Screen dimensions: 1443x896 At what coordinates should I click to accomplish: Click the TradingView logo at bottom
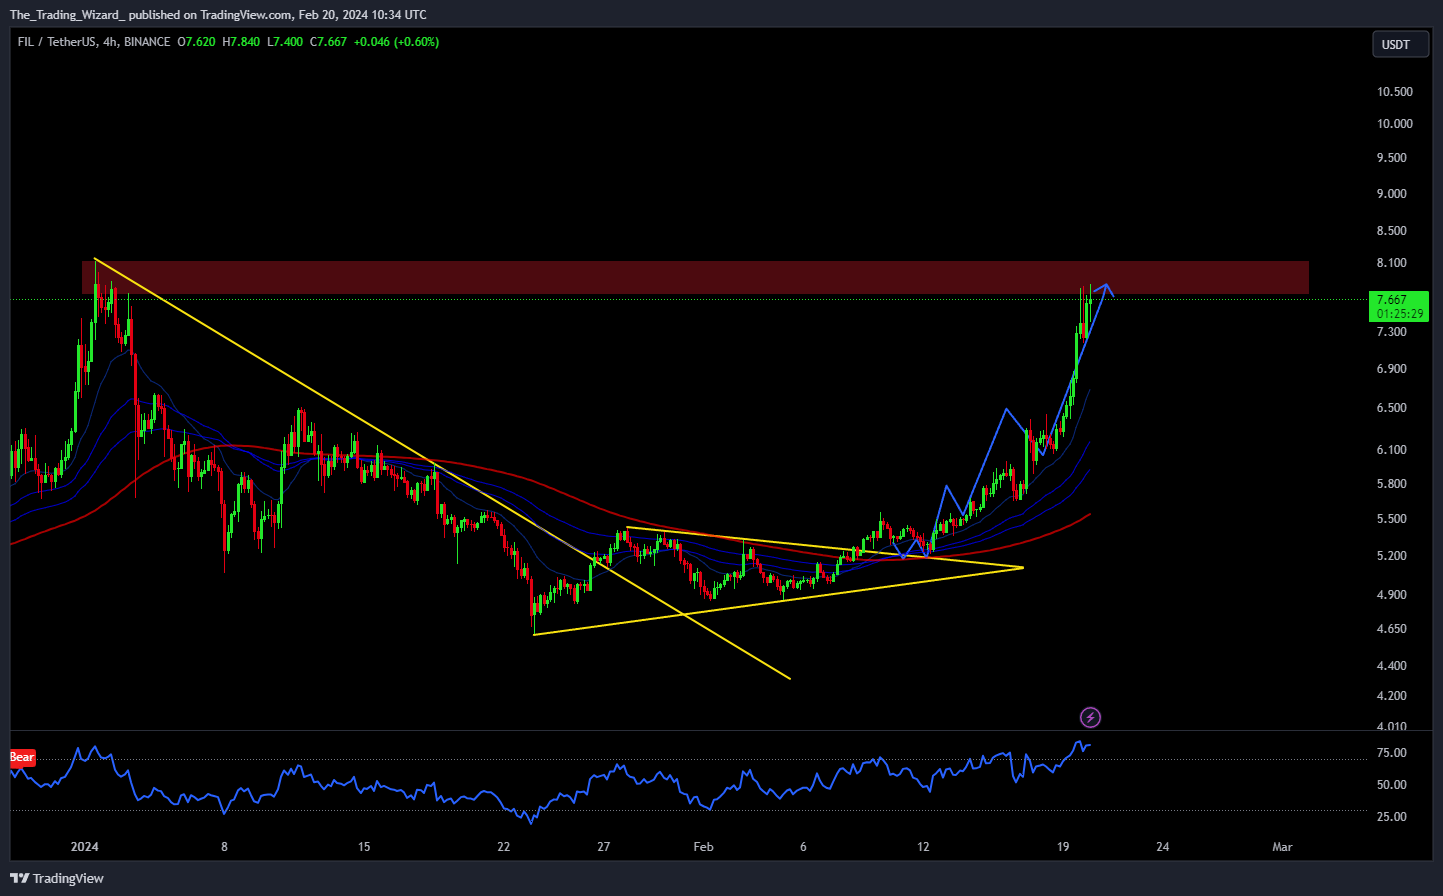(x=57, y=878)
